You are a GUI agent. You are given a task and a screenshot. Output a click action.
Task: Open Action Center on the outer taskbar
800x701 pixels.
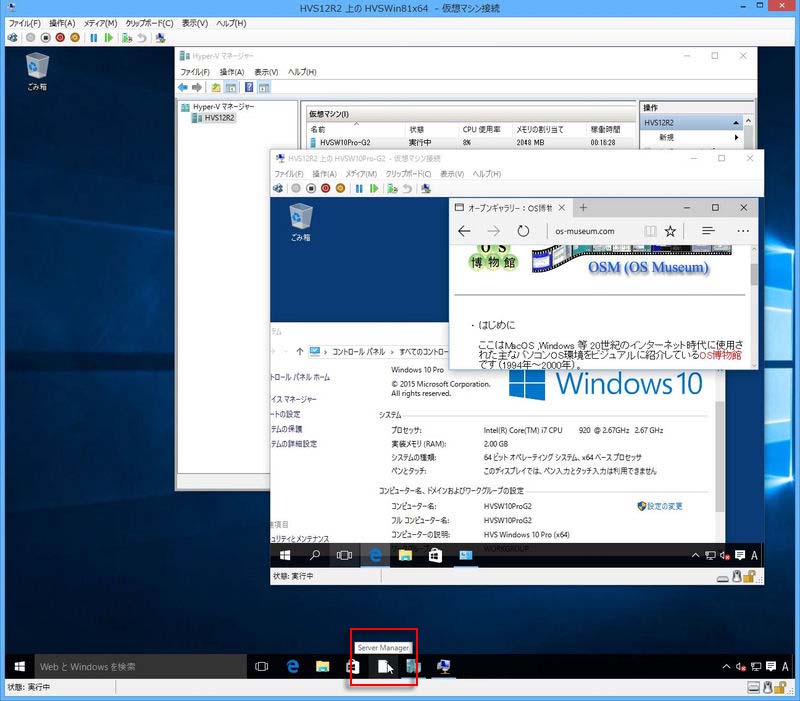[x=771, y=666]
